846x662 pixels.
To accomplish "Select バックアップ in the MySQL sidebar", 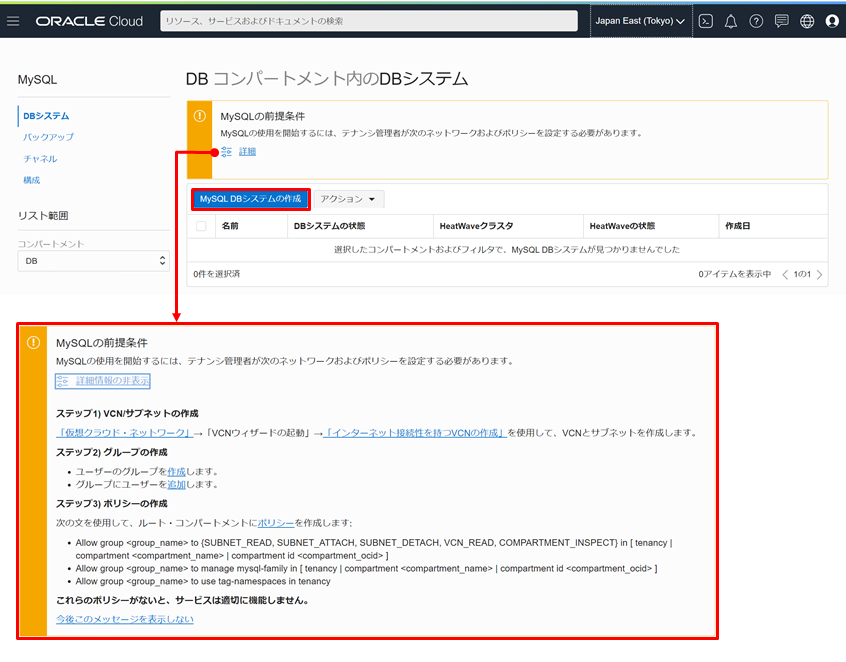I will point(48,137).
